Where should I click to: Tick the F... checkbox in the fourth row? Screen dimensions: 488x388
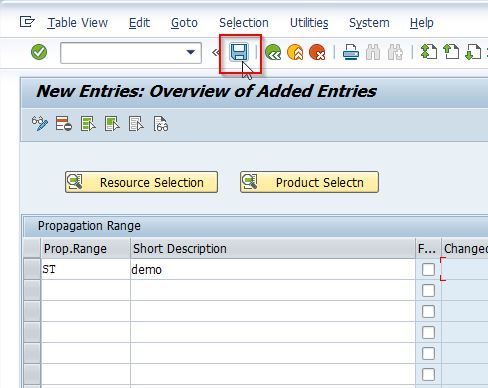428,332
